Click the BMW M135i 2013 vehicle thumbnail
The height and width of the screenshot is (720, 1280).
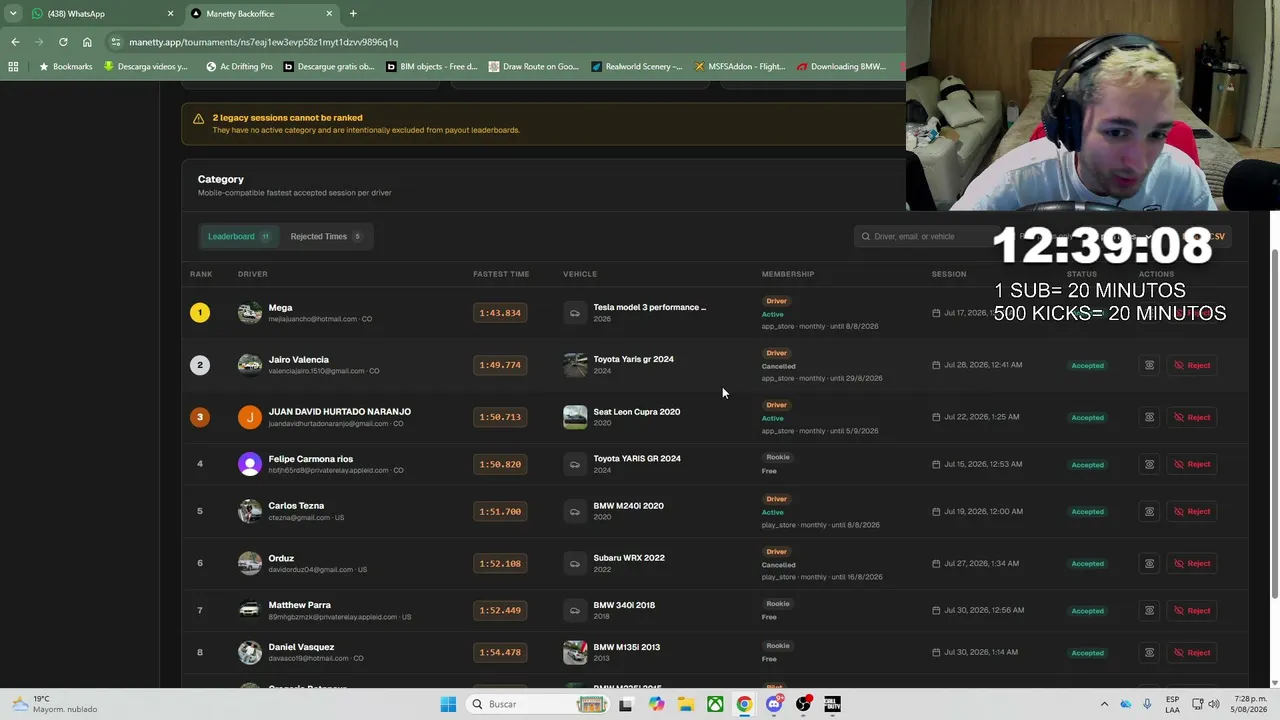[575, 652]
